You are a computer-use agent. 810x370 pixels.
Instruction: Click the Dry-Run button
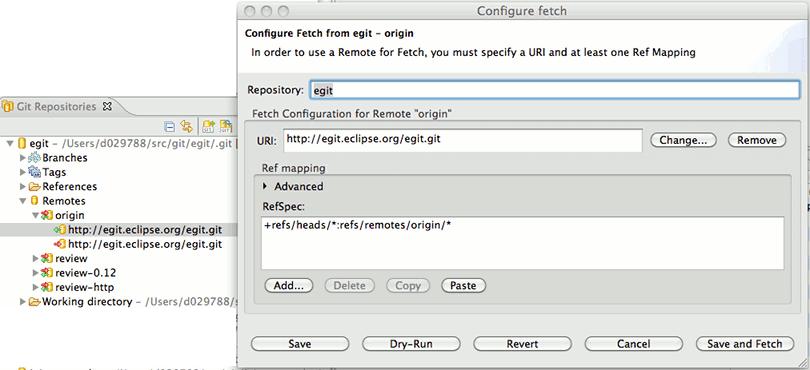pyautogui.click(x=411, y=344)
